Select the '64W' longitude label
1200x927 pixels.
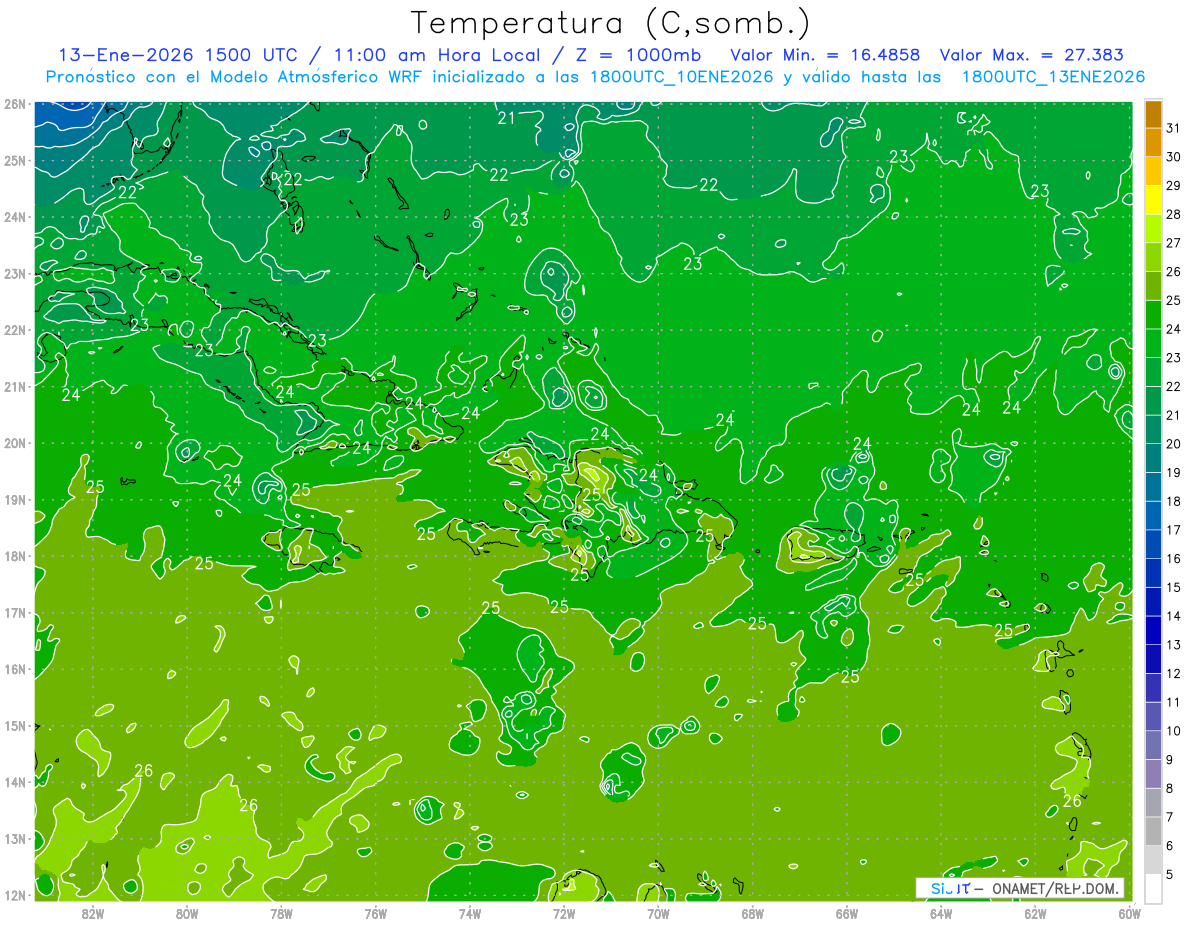point(941,913)
